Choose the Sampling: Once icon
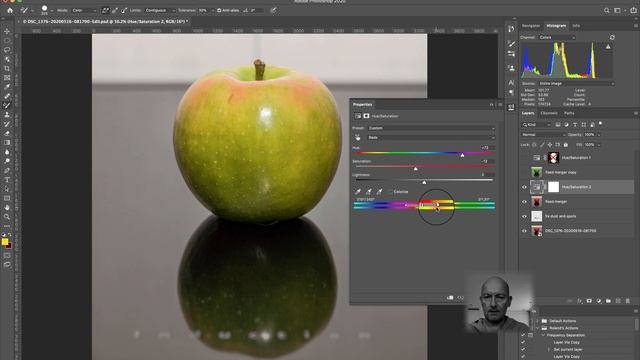The image size is (640, 360). click(x=115, y=10)
